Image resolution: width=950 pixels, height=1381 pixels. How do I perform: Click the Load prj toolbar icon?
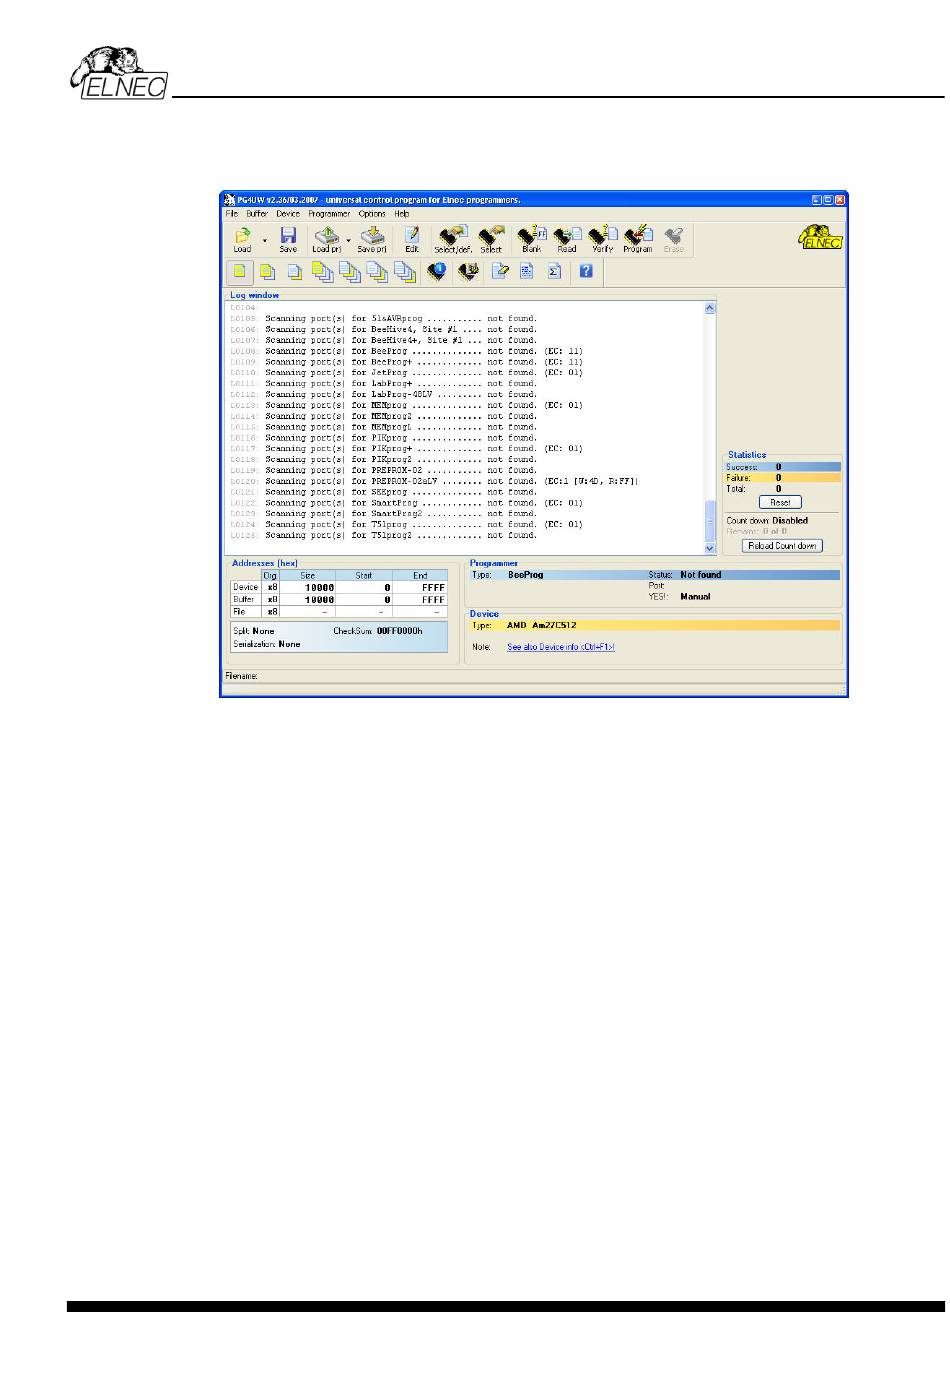326,239
